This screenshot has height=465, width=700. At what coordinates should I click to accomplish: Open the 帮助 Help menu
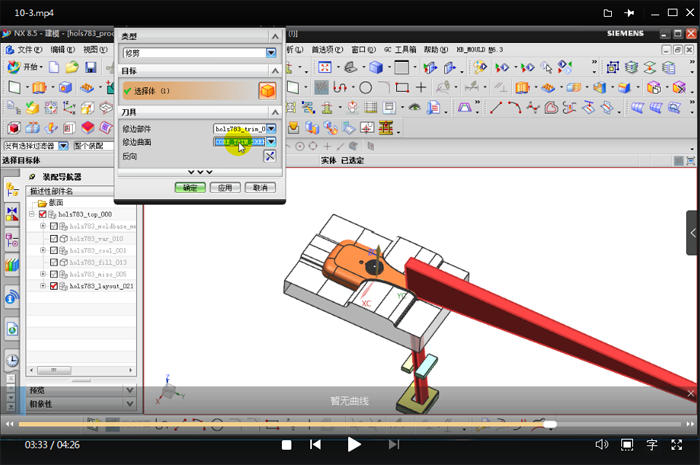click(x=431, y=48)
